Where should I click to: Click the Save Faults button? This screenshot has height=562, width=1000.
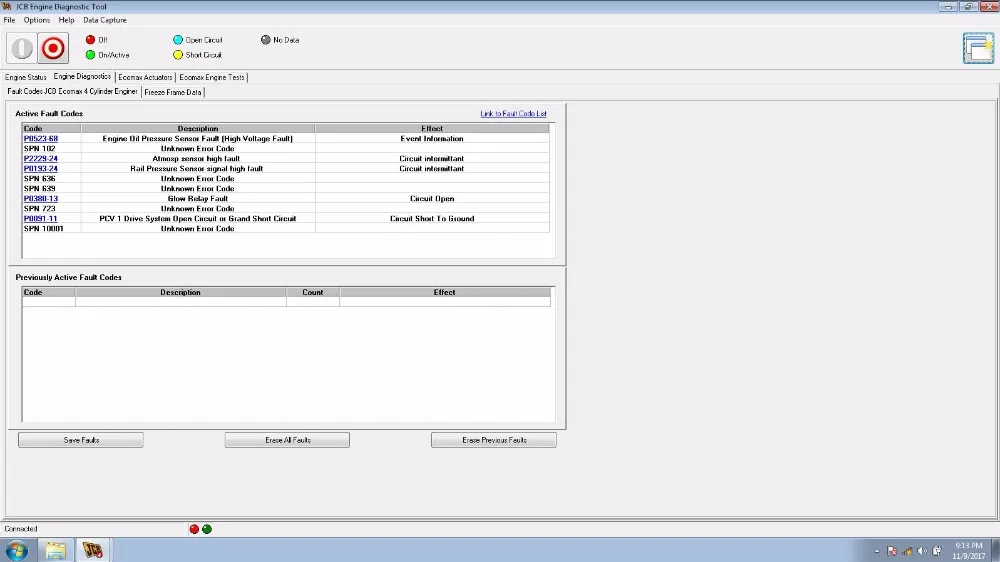click(81, 440)
